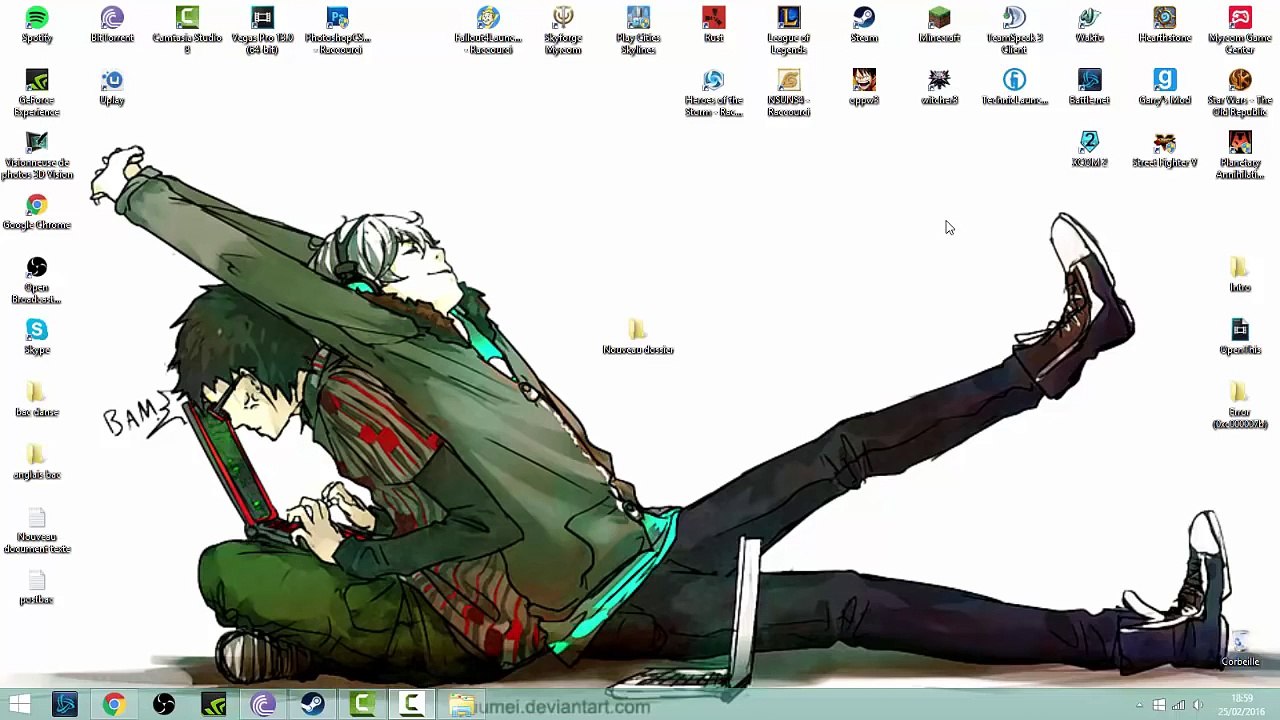The height and width of the screenshot is (720, 1280).
Task: Open Google Chrome from the taskbar
Action: [x=114, y=705]
